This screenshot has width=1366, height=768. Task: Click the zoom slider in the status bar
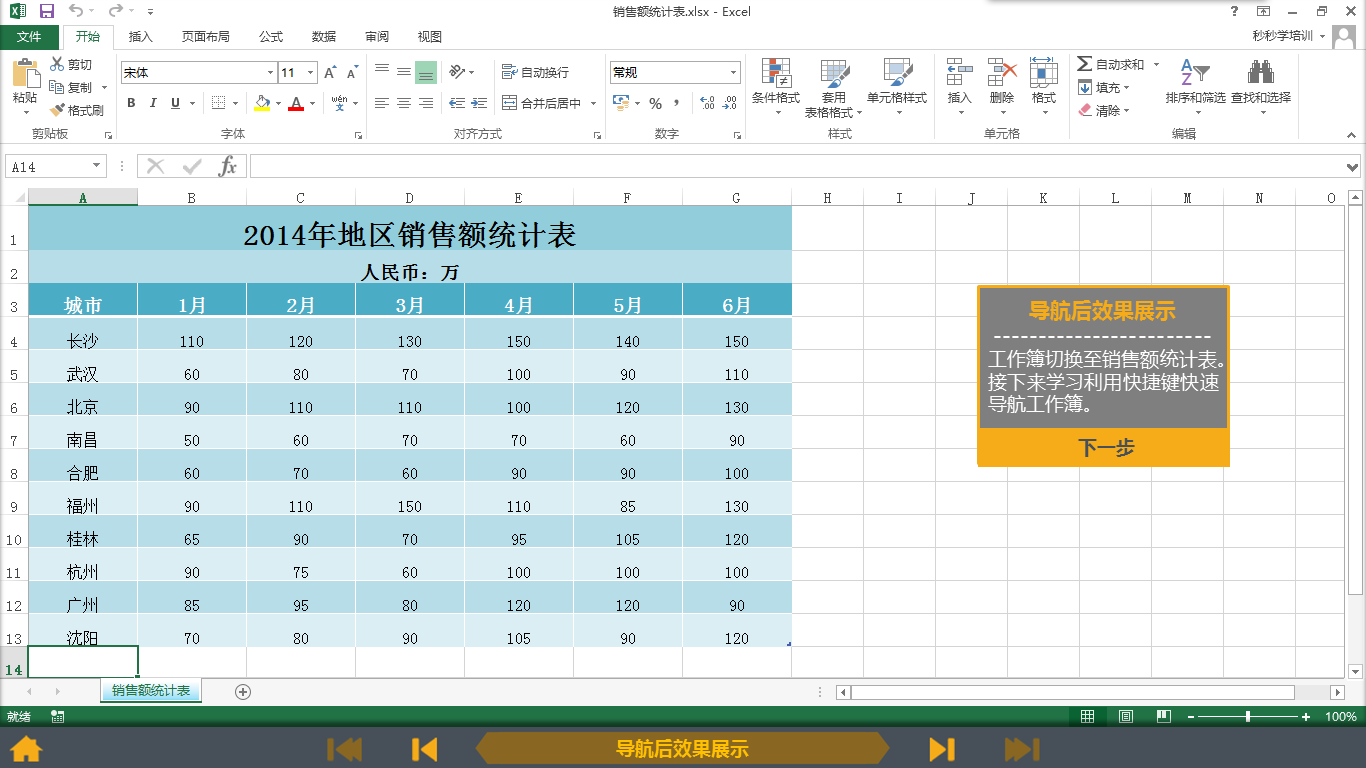click(x=1248, y=717)
